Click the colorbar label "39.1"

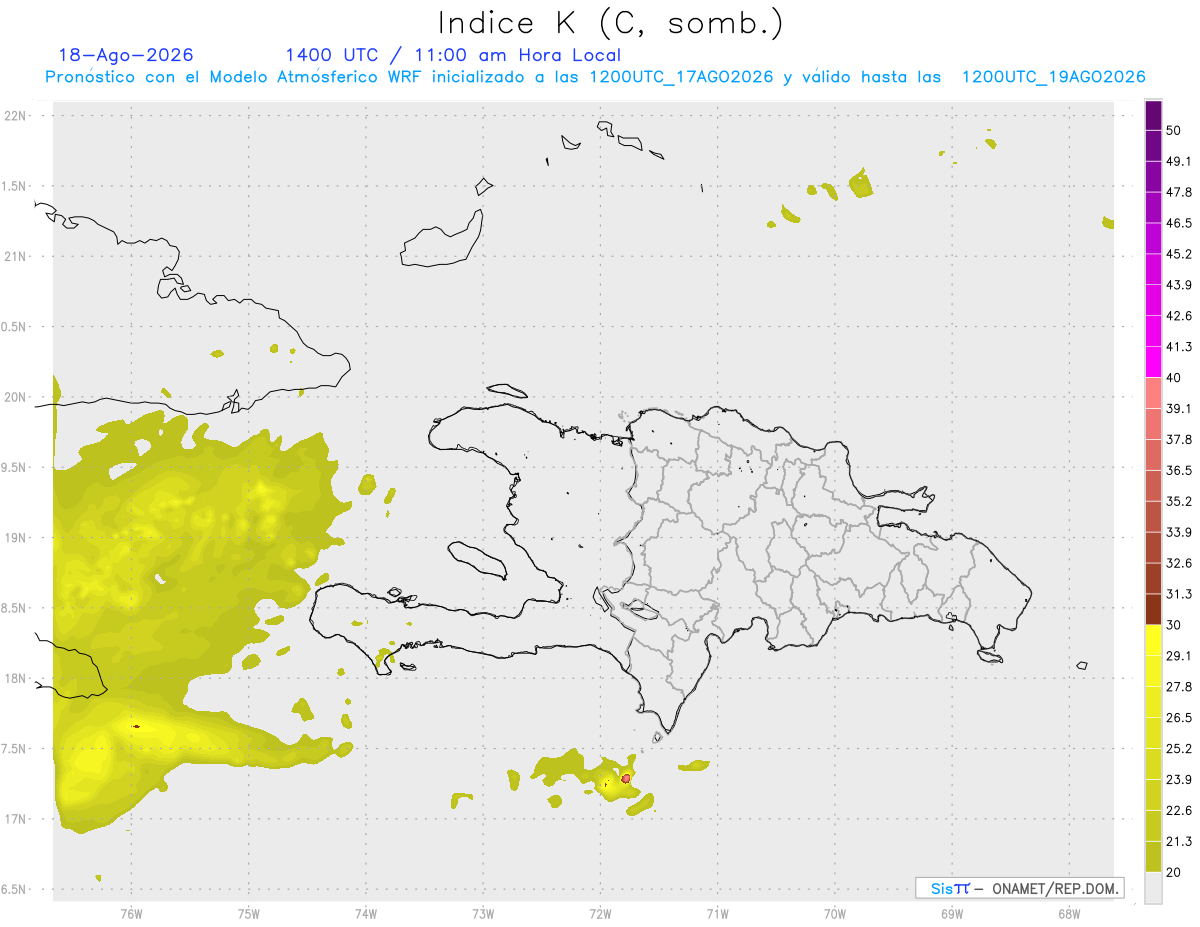click(1179, 409)
